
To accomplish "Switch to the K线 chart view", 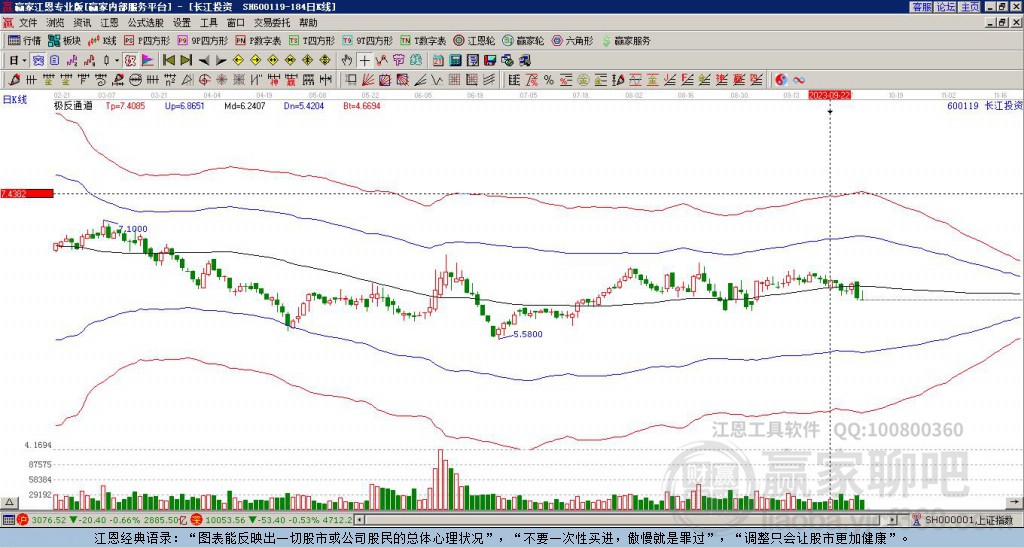I will click(103, 40).
